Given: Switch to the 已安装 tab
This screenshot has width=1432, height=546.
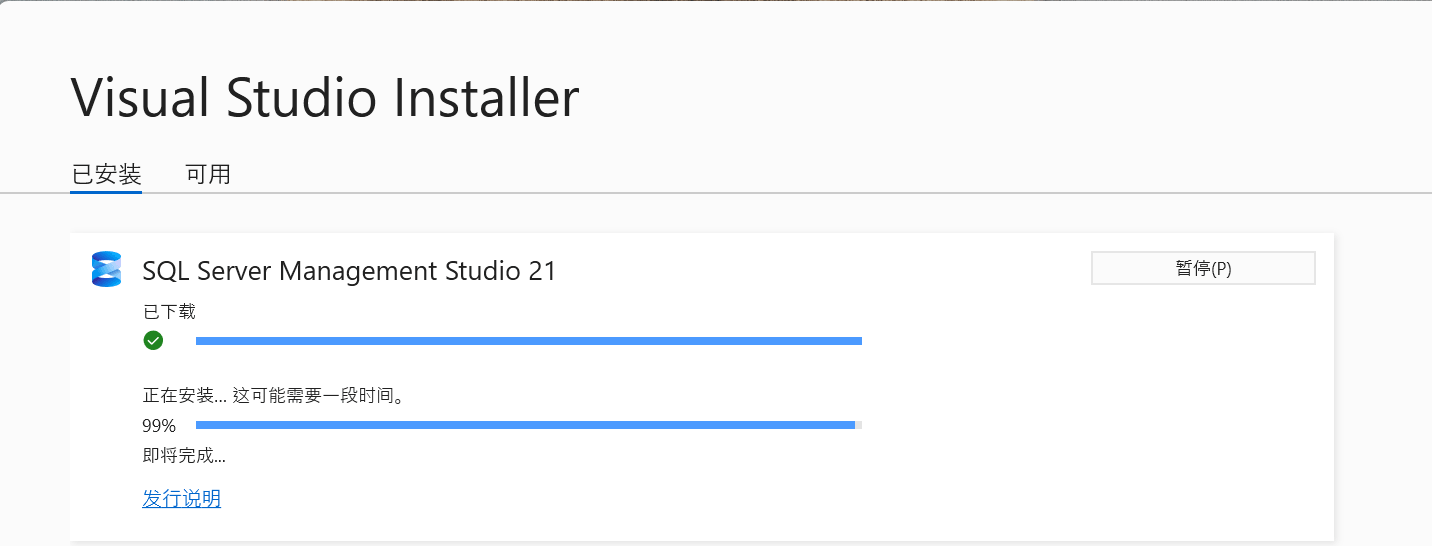Looking at the screenshot, I should (x=106, y=174).
